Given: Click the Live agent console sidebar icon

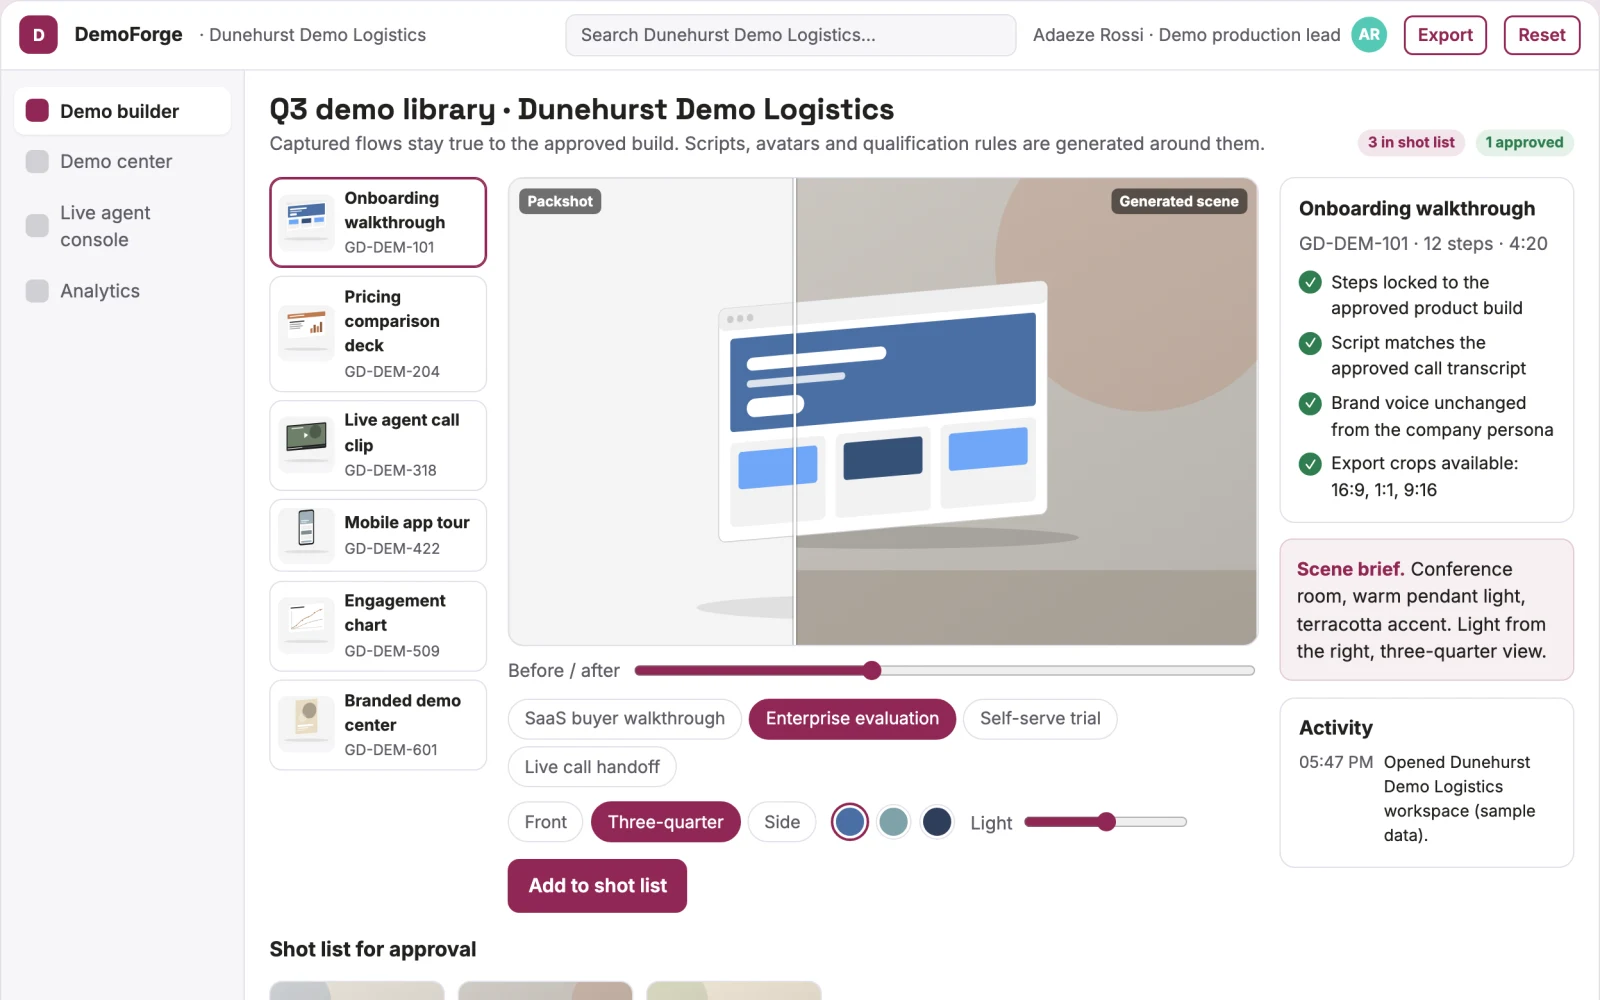Looking at the screenshot, I should (37, 226).
